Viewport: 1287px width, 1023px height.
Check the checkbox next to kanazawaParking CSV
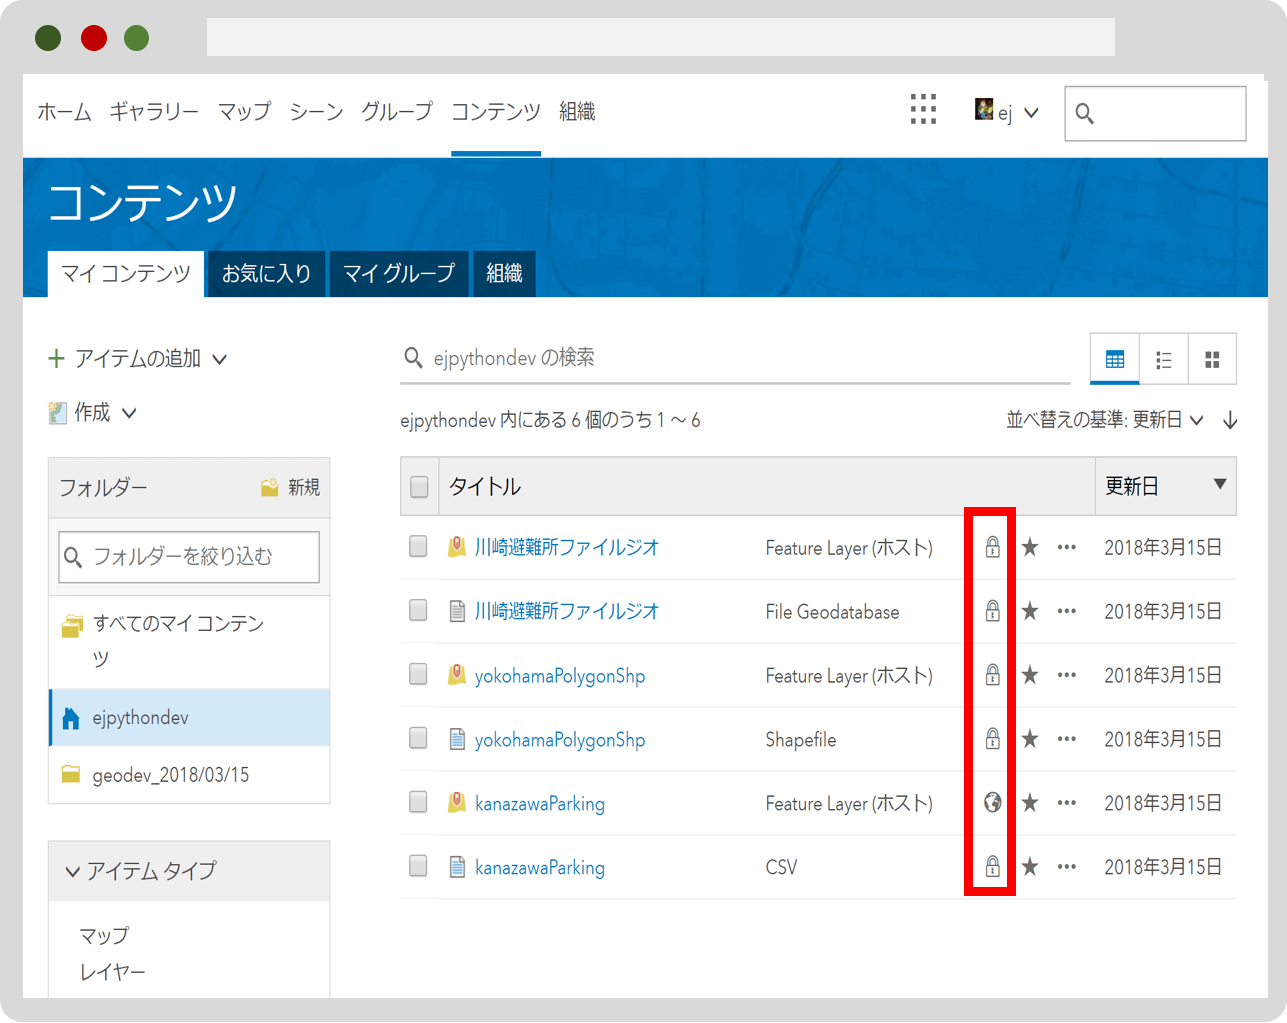[418, 867]
